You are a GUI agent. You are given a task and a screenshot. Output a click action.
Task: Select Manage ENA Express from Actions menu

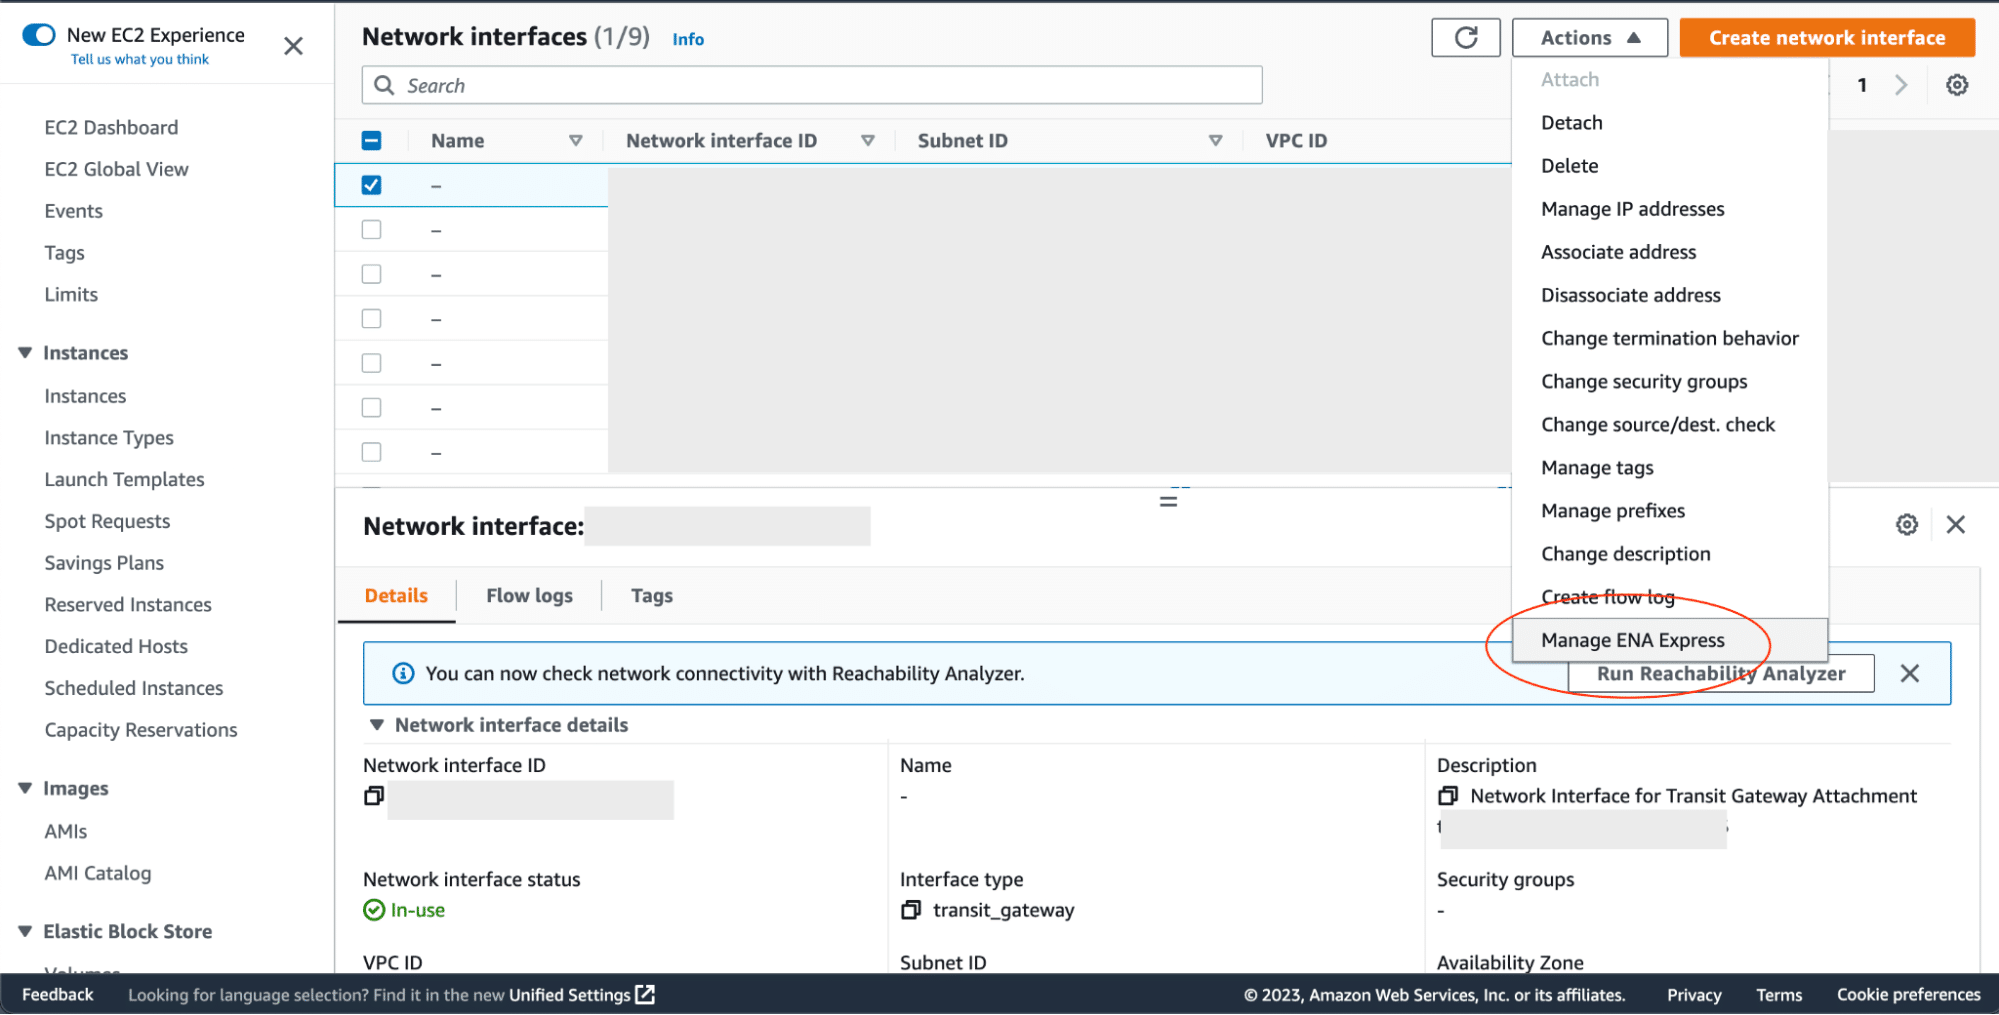click(1634, 640)
